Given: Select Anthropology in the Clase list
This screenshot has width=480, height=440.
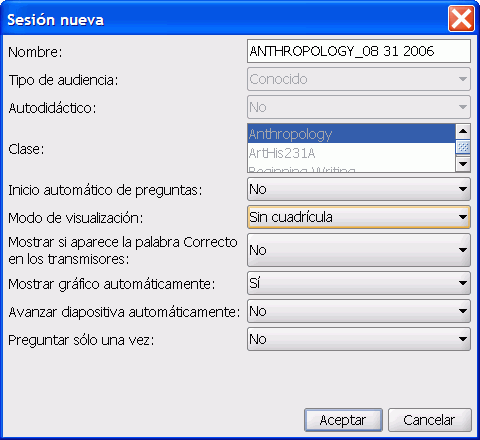Looking at the screenshot, I should tap(351, 134).
